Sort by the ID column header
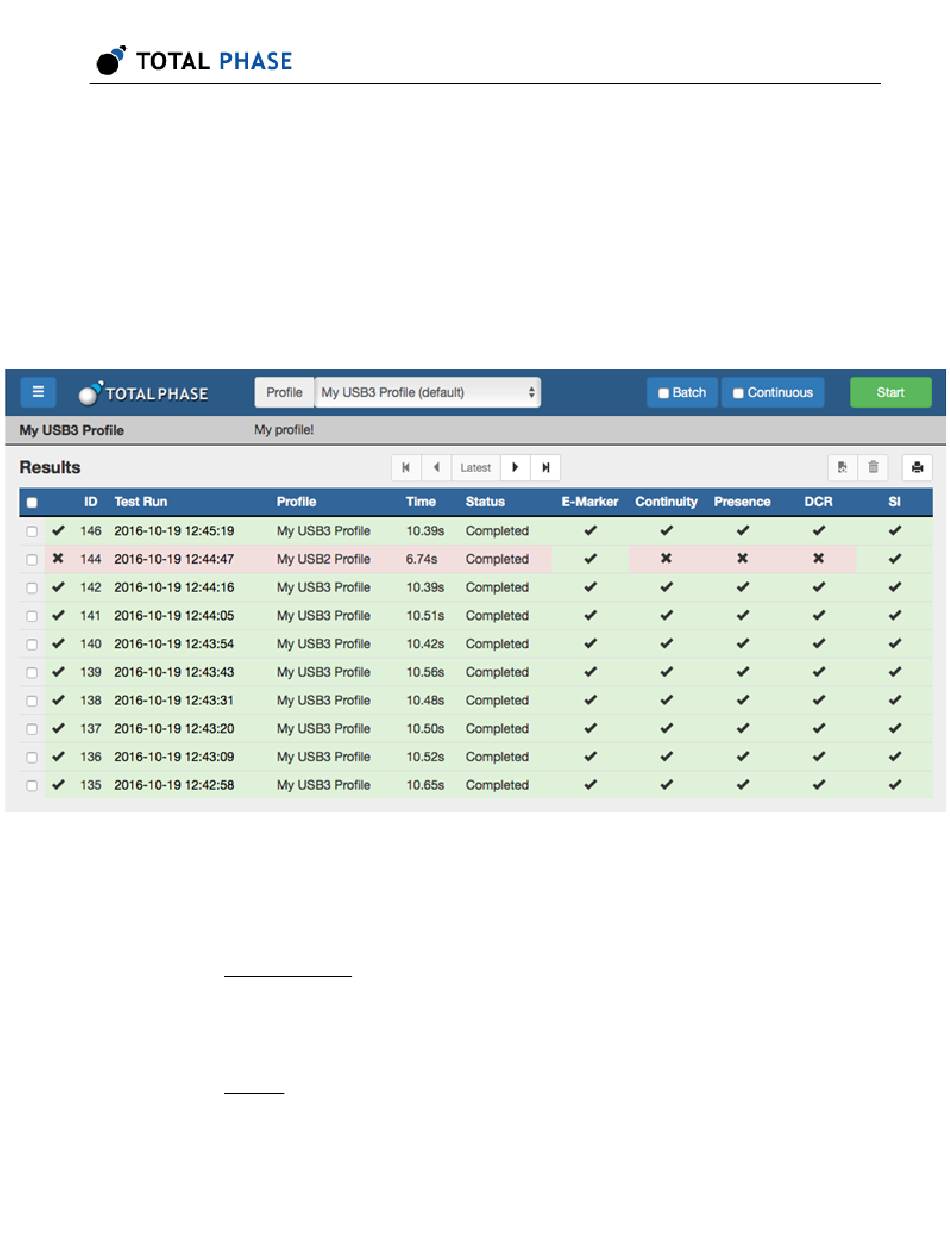The width and height of the screenshot is (950, 1237). click(90, 501)
